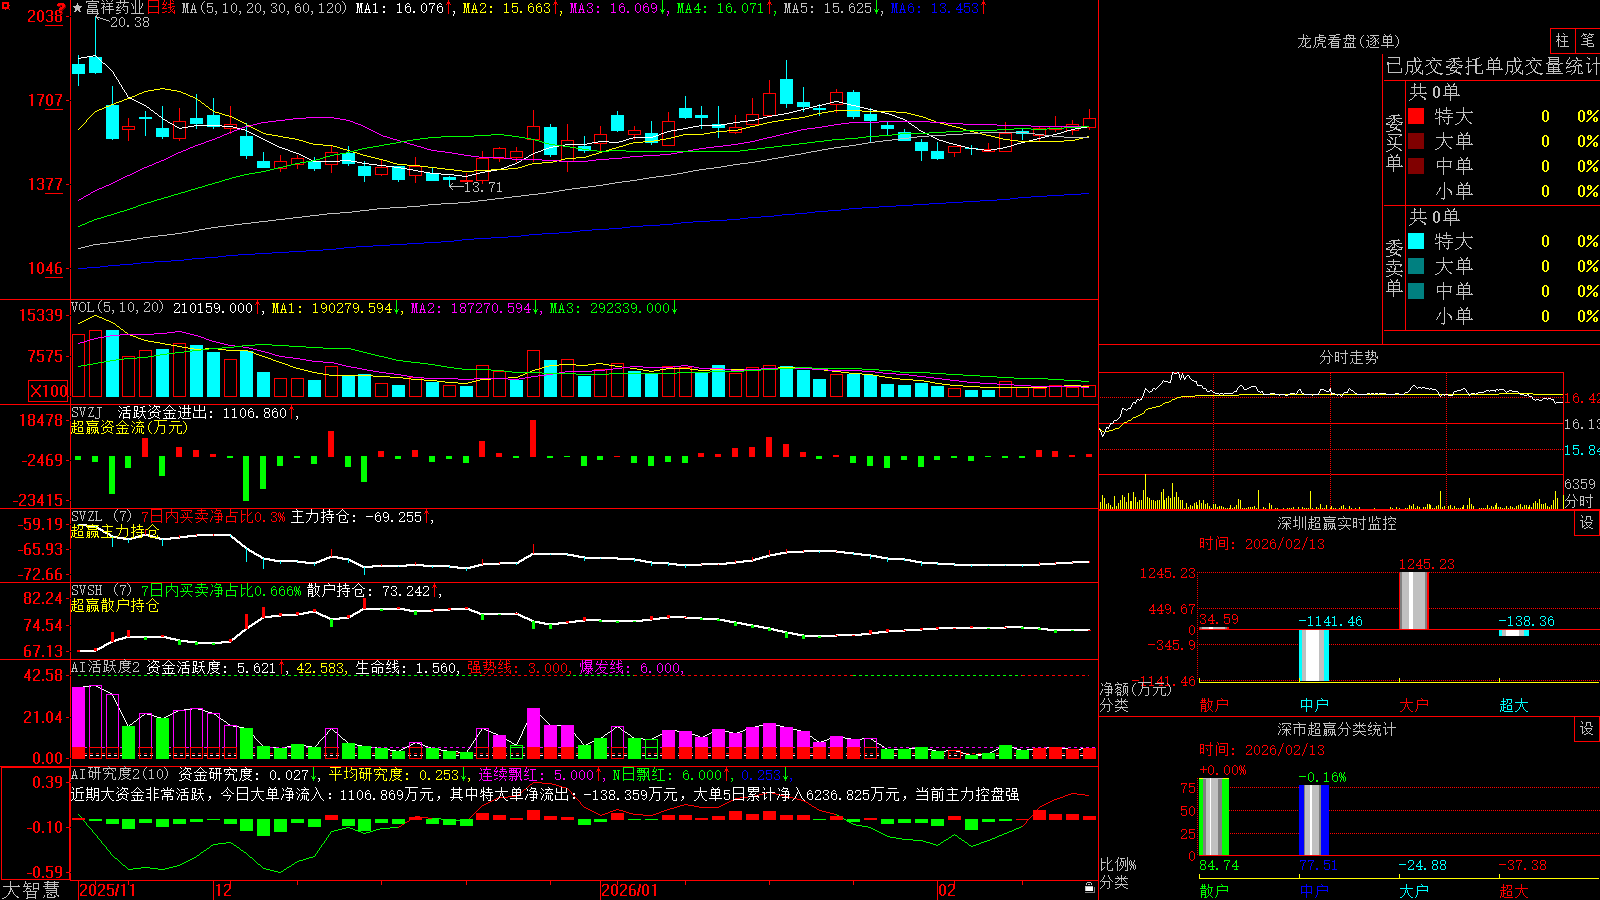1600x900 pixels.
Task: Open 设 settings for 深圳超赢实时监控
Action: [1587, 523]
